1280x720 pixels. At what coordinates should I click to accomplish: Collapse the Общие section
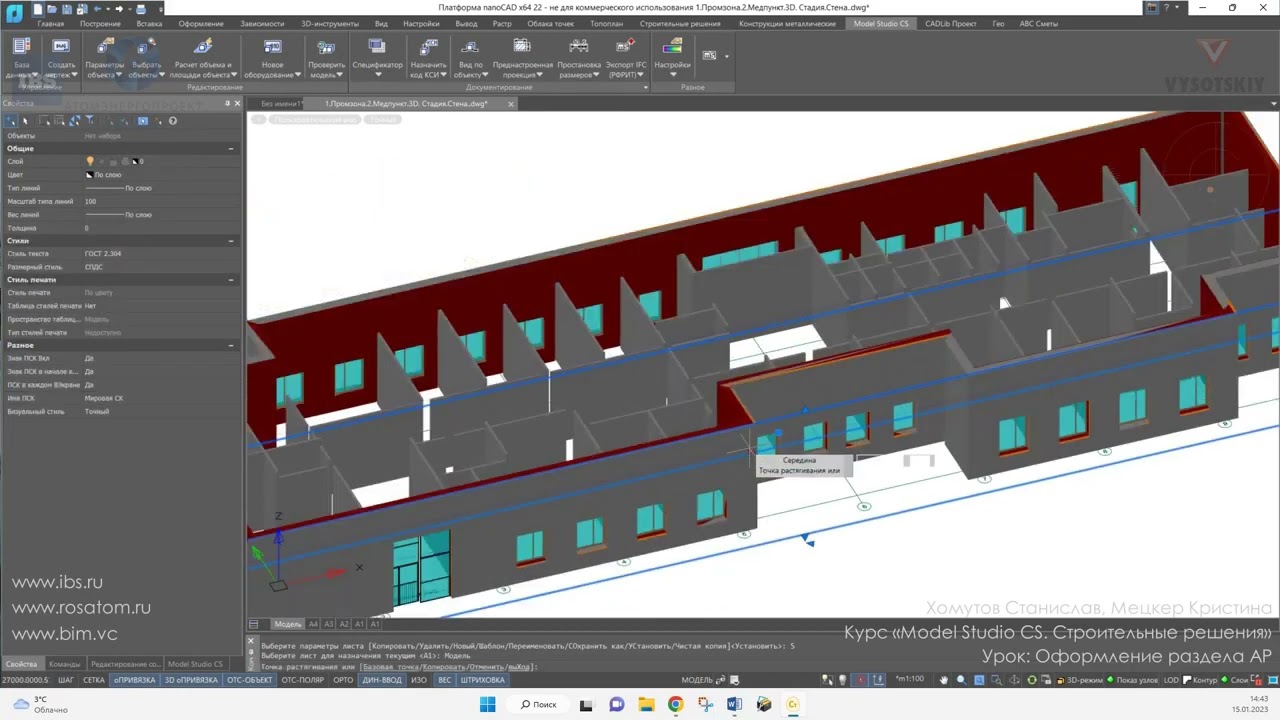point(231,149)
